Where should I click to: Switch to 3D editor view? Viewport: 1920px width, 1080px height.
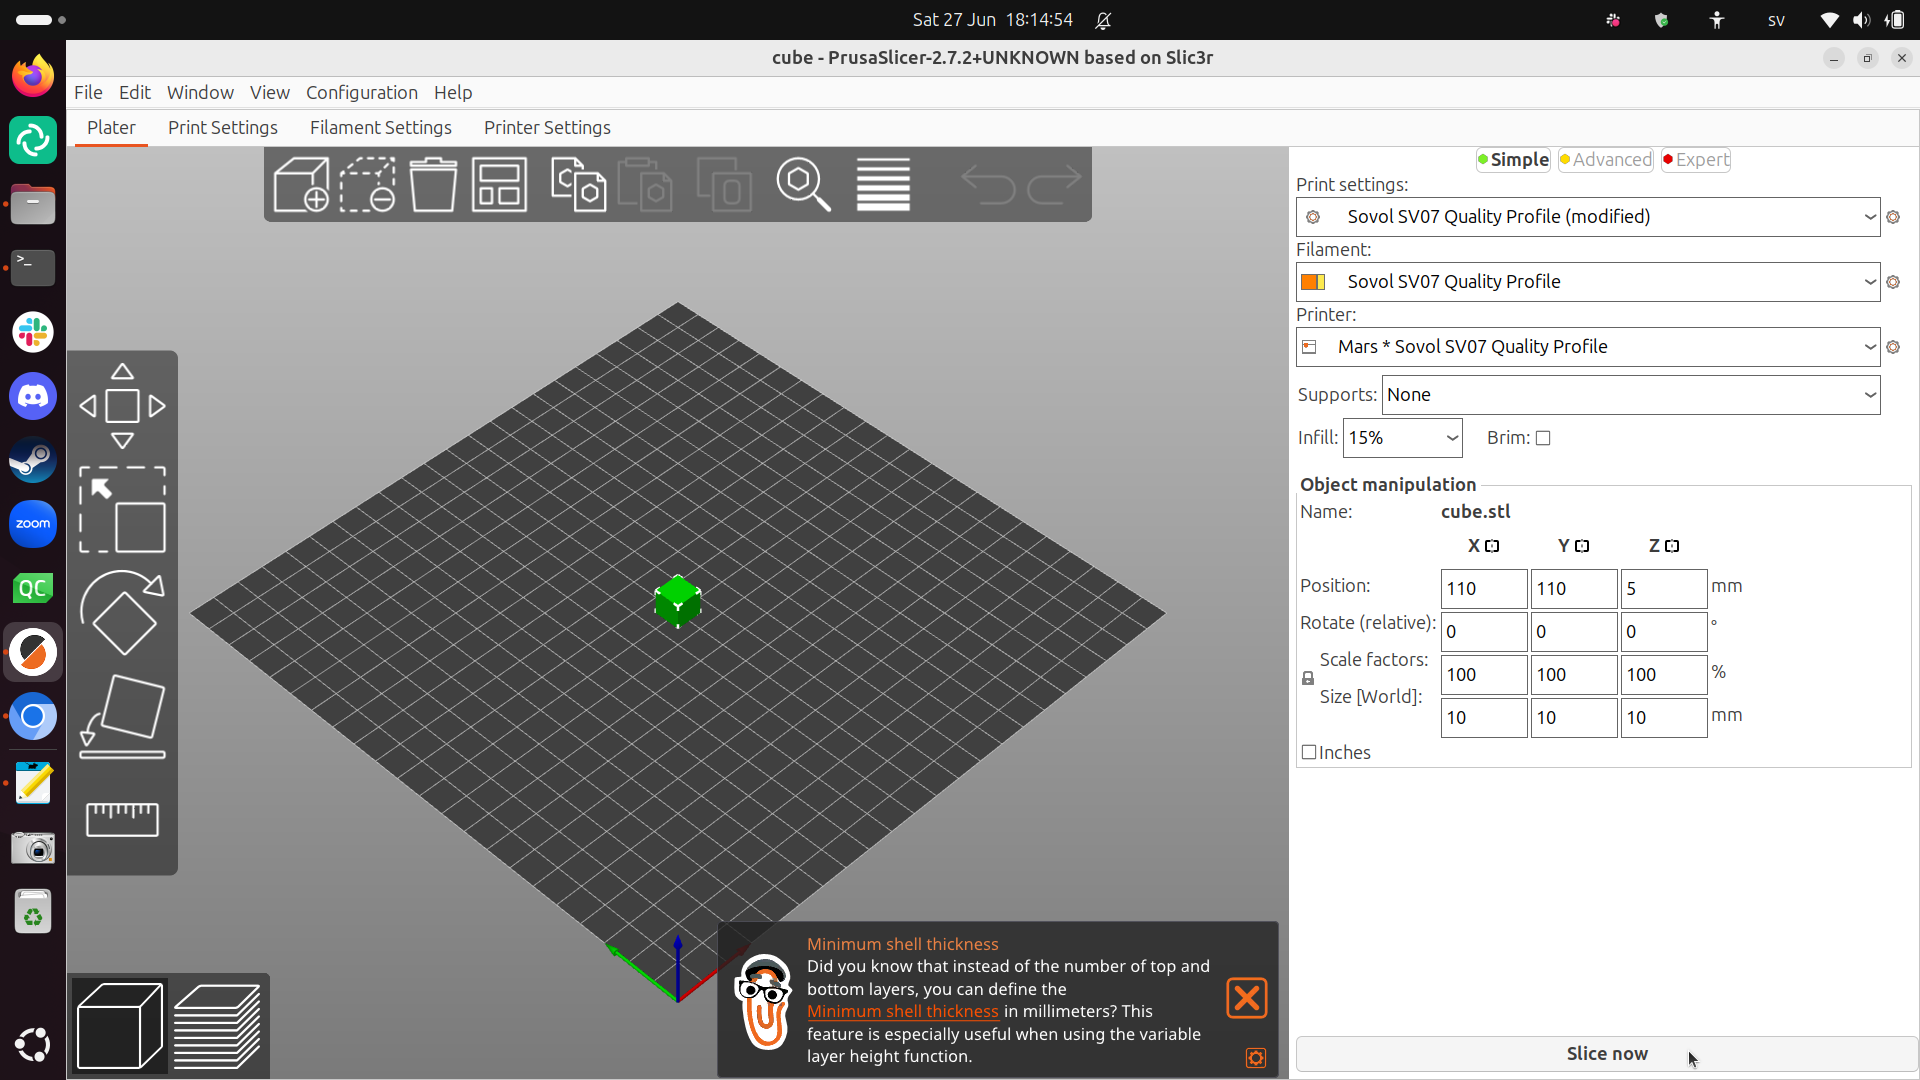tap(119, 1026)
